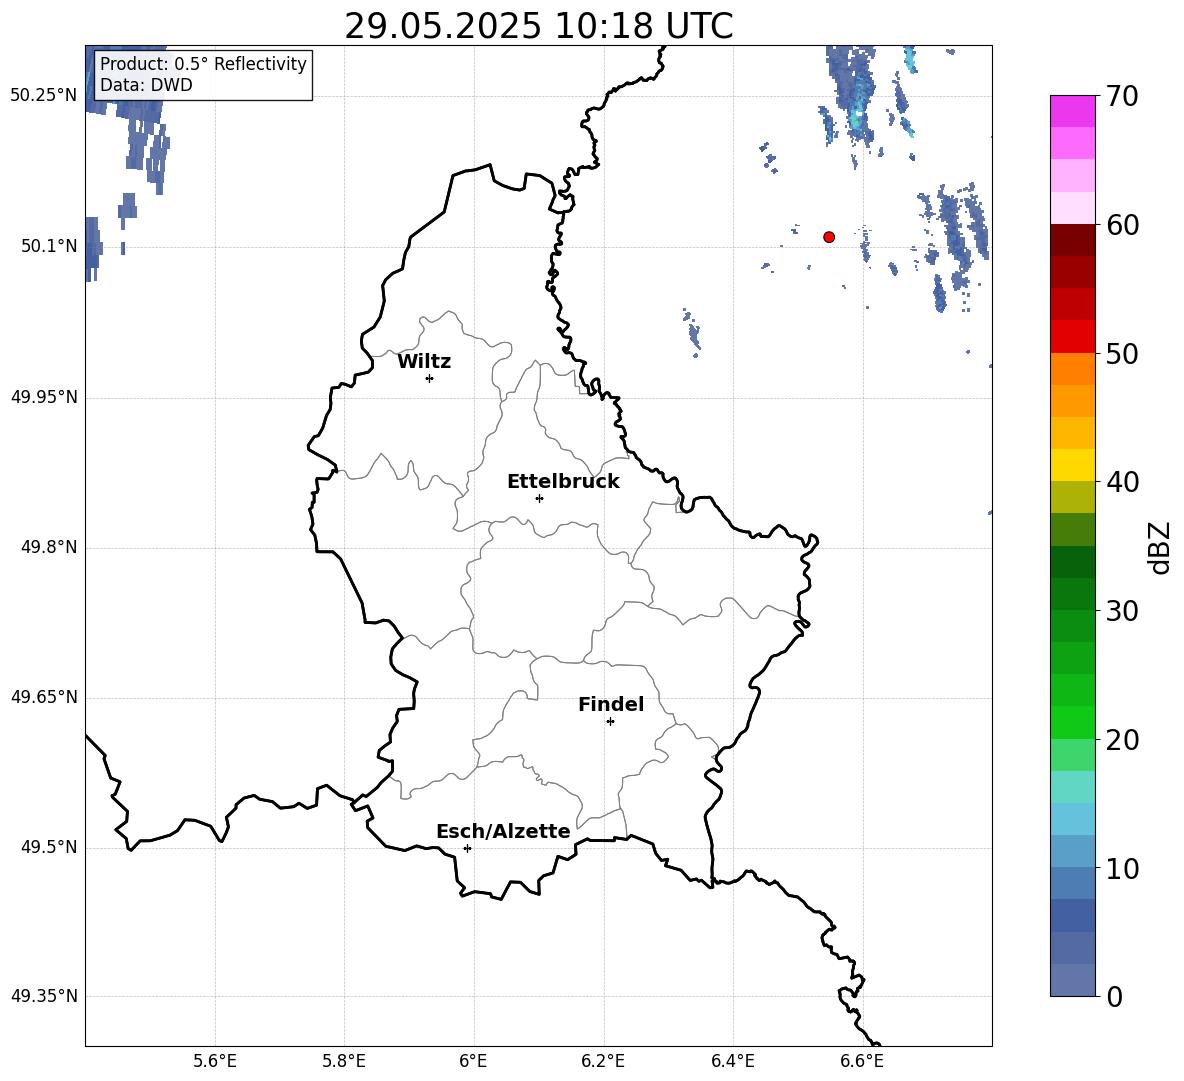Click the dark maroon colorbar segment below 60
The height and width of the screenshot is (1081, 1184).
pos(1072,240)
